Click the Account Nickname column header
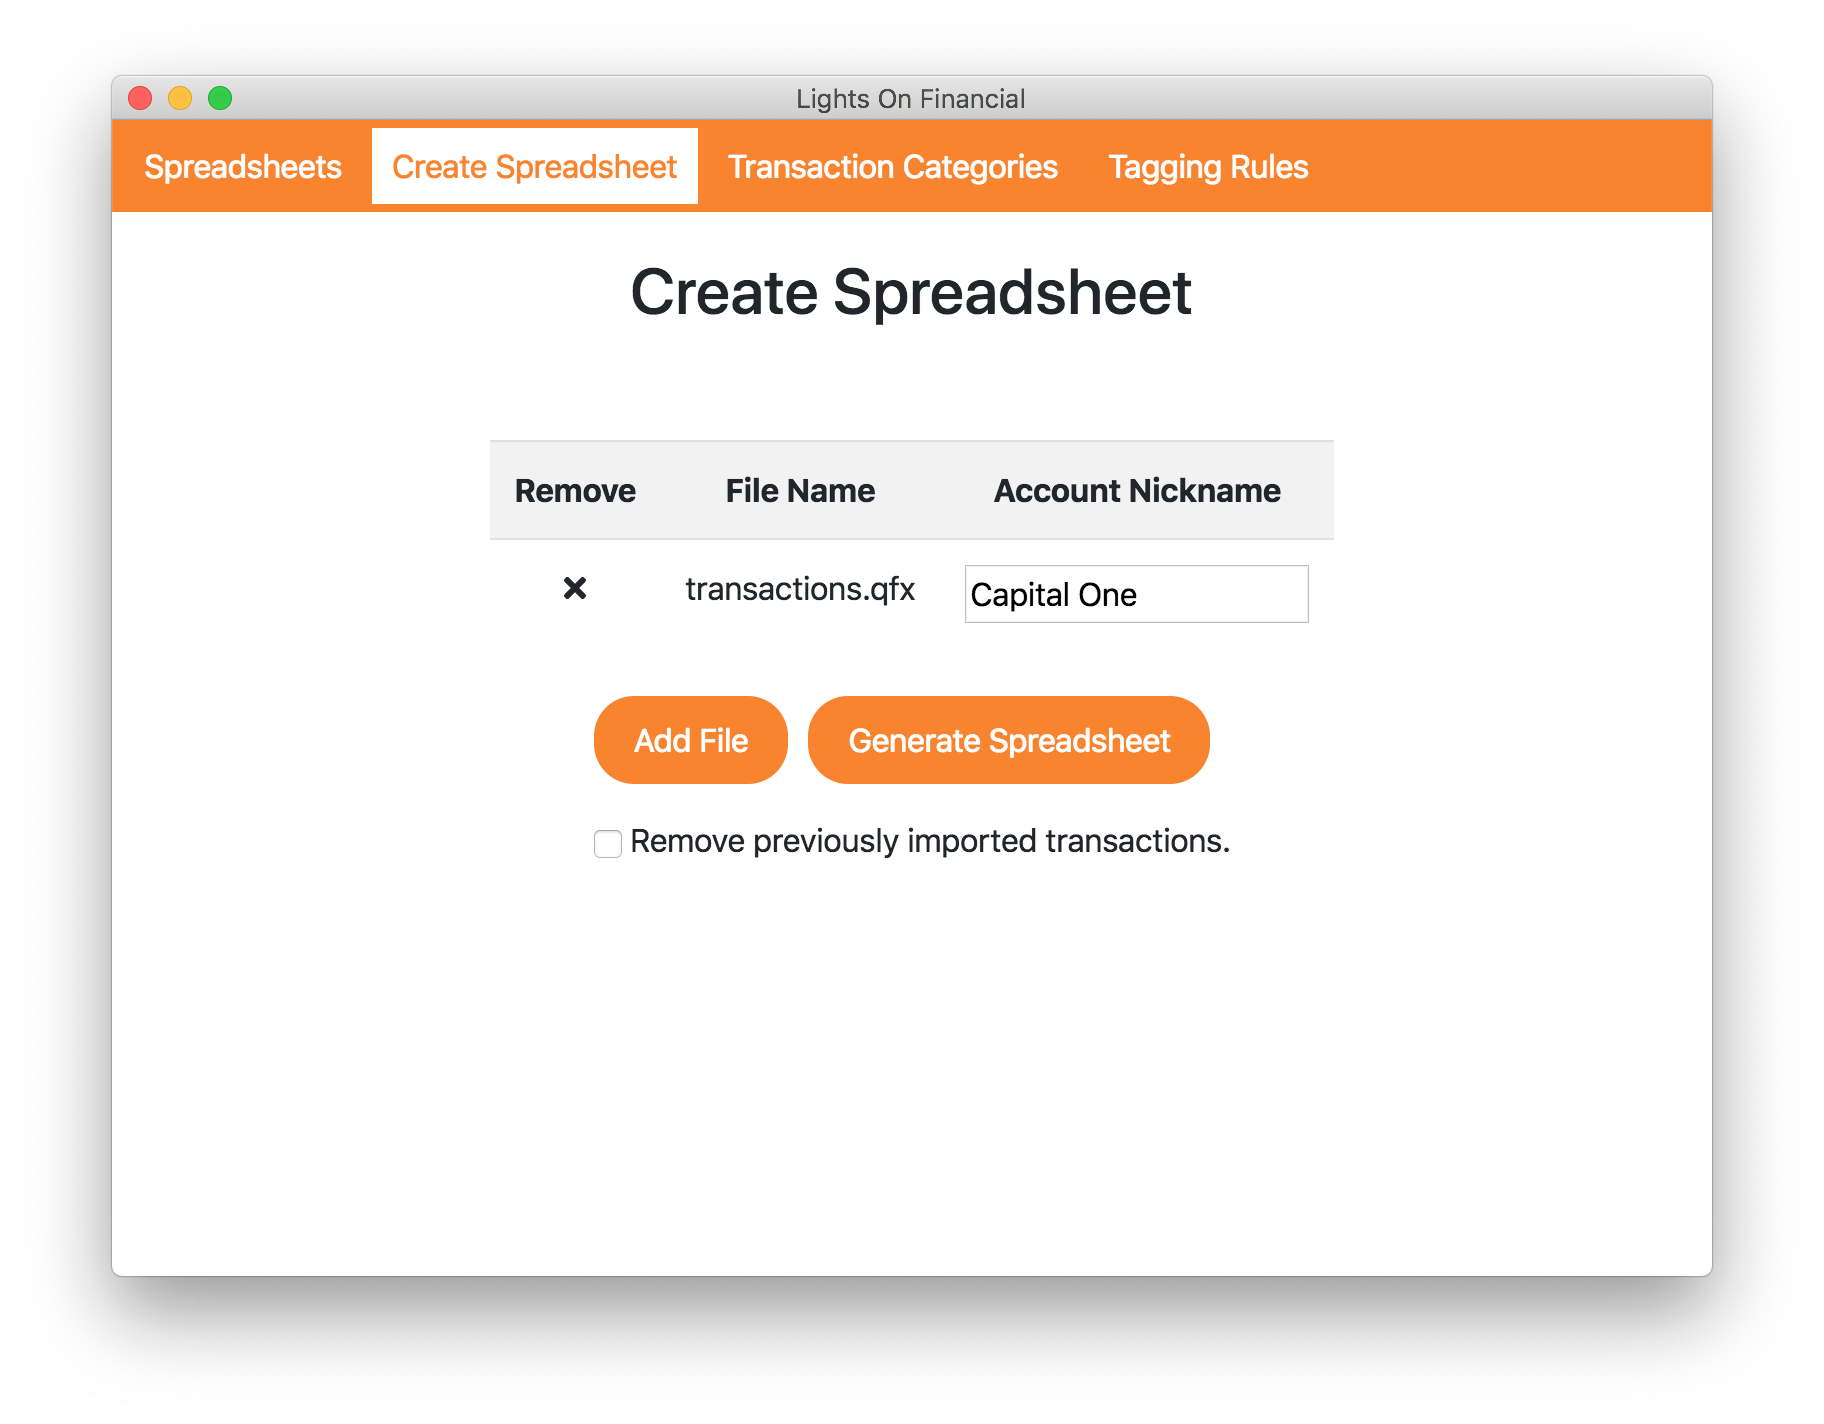This screenshot has width=1824, height=1424. (1136, 490)
